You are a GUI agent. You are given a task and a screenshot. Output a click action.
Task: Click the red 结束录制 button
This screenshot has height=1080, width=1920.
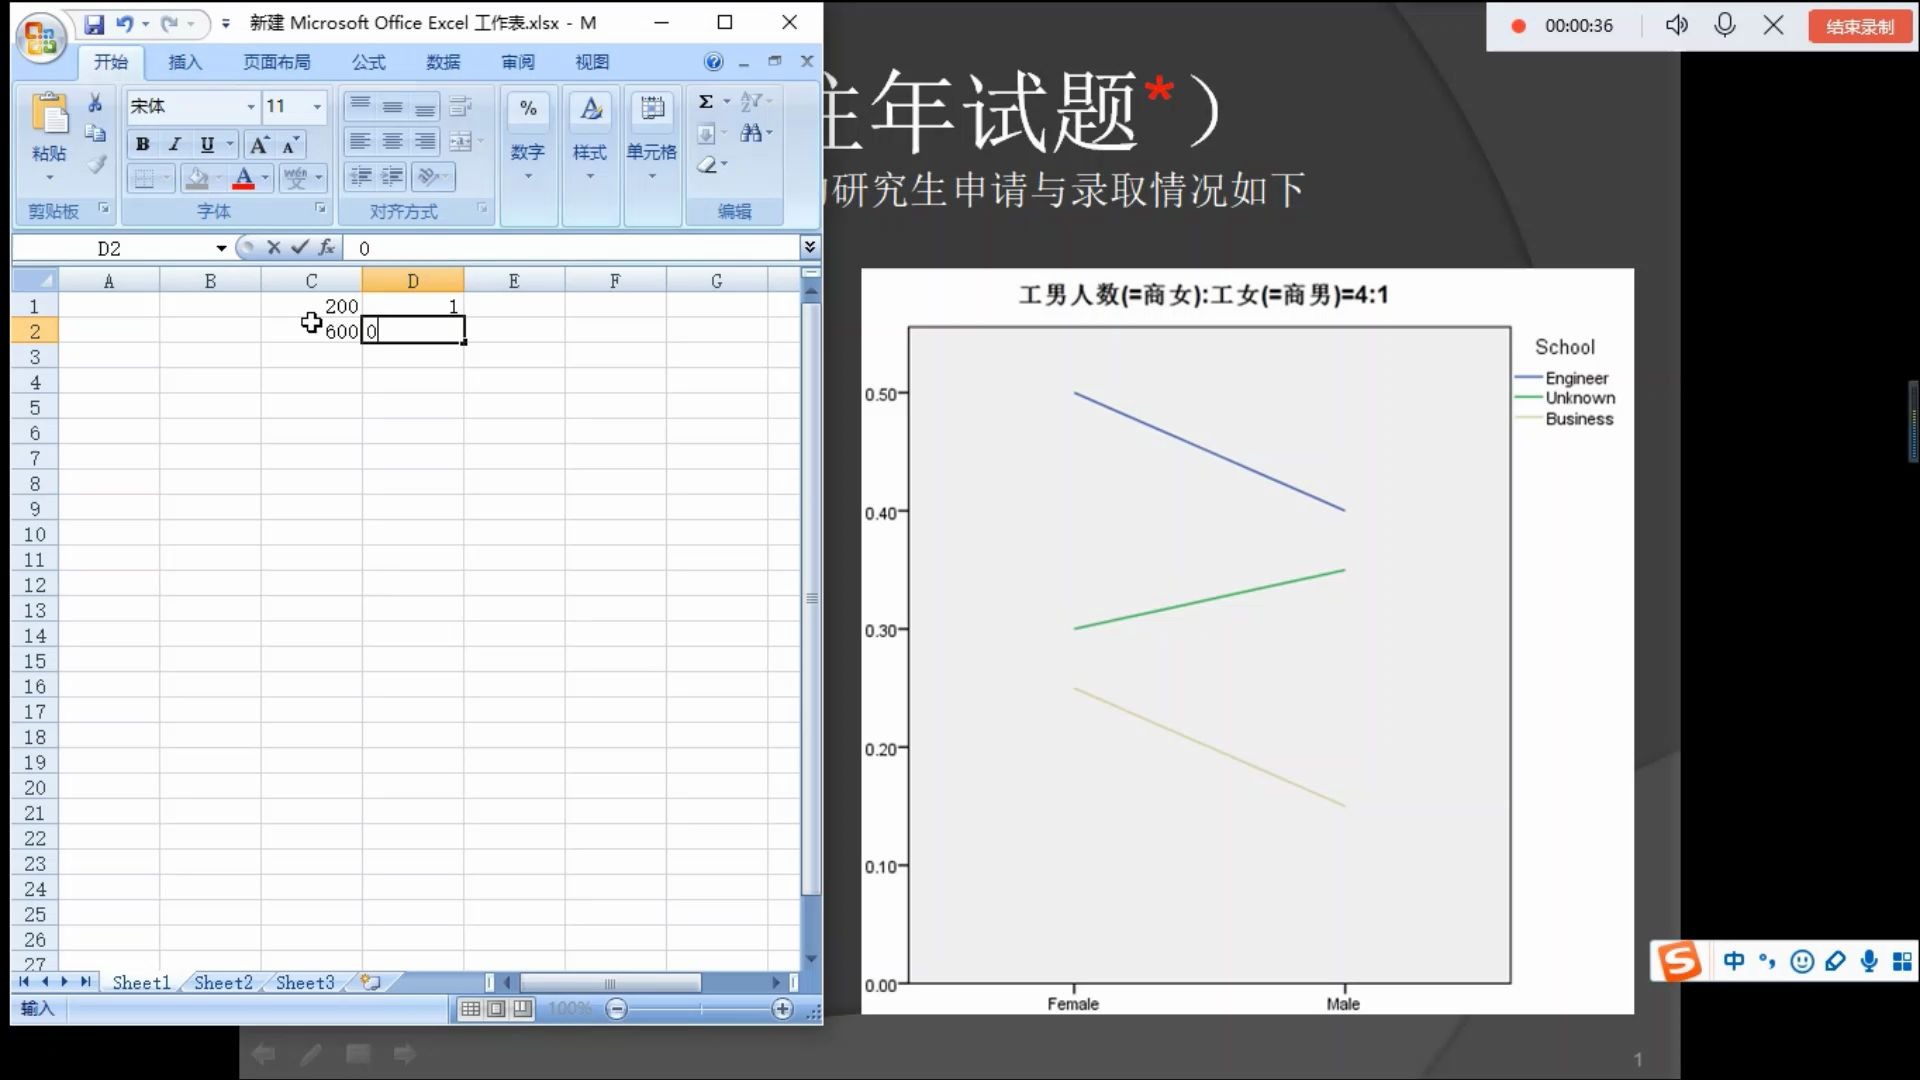pyautogui.click(x=1859, y=26)
